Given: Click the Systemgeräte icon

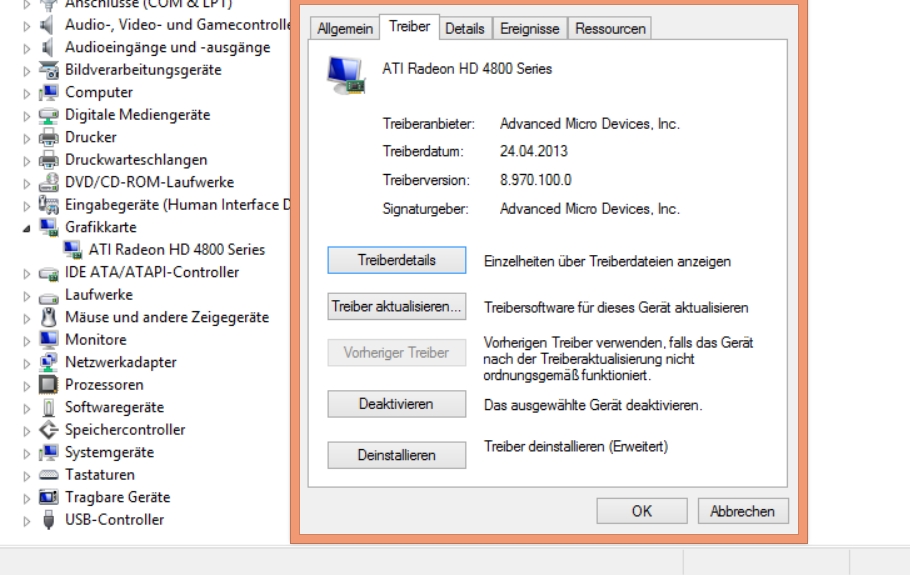Looking at the screenshot, I should pos(48,453).
